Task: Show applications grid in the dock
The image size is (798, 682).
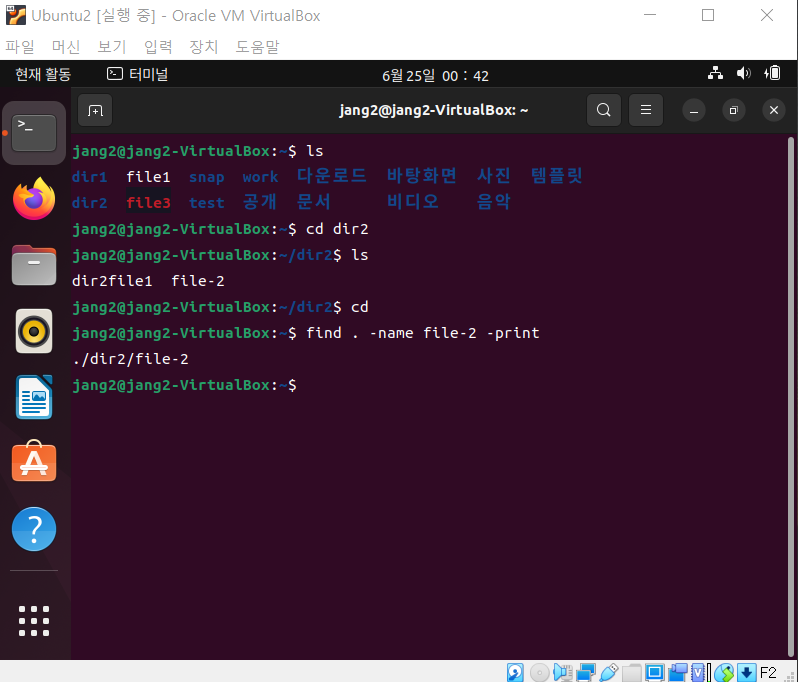Action: pos(34,621)
